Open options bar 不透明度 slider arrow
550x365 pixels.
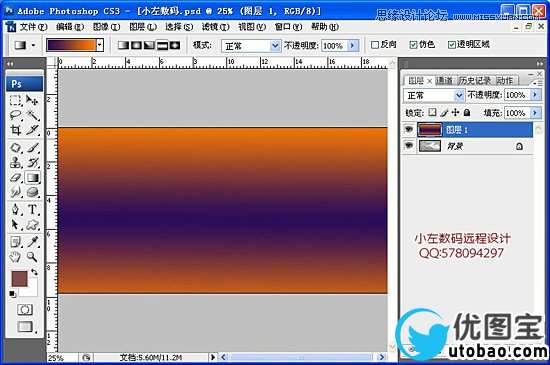click(353, 46)
